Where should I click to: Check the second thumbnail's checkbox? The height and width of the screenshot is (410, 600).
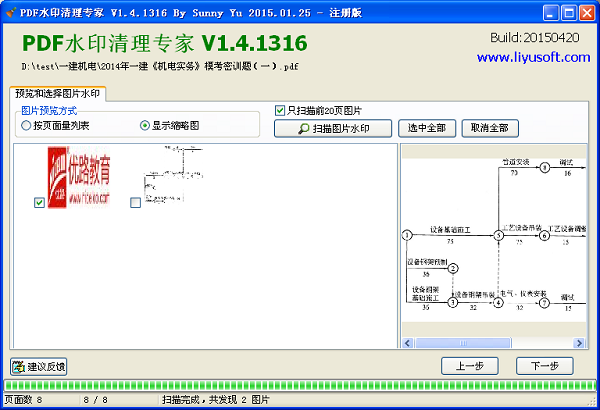[135, 203]
